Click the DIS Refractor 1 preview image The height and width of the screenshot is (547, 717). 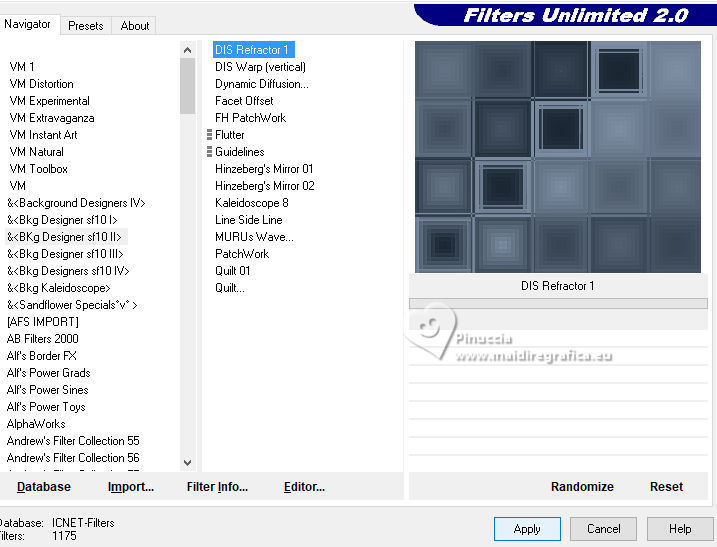558,157
